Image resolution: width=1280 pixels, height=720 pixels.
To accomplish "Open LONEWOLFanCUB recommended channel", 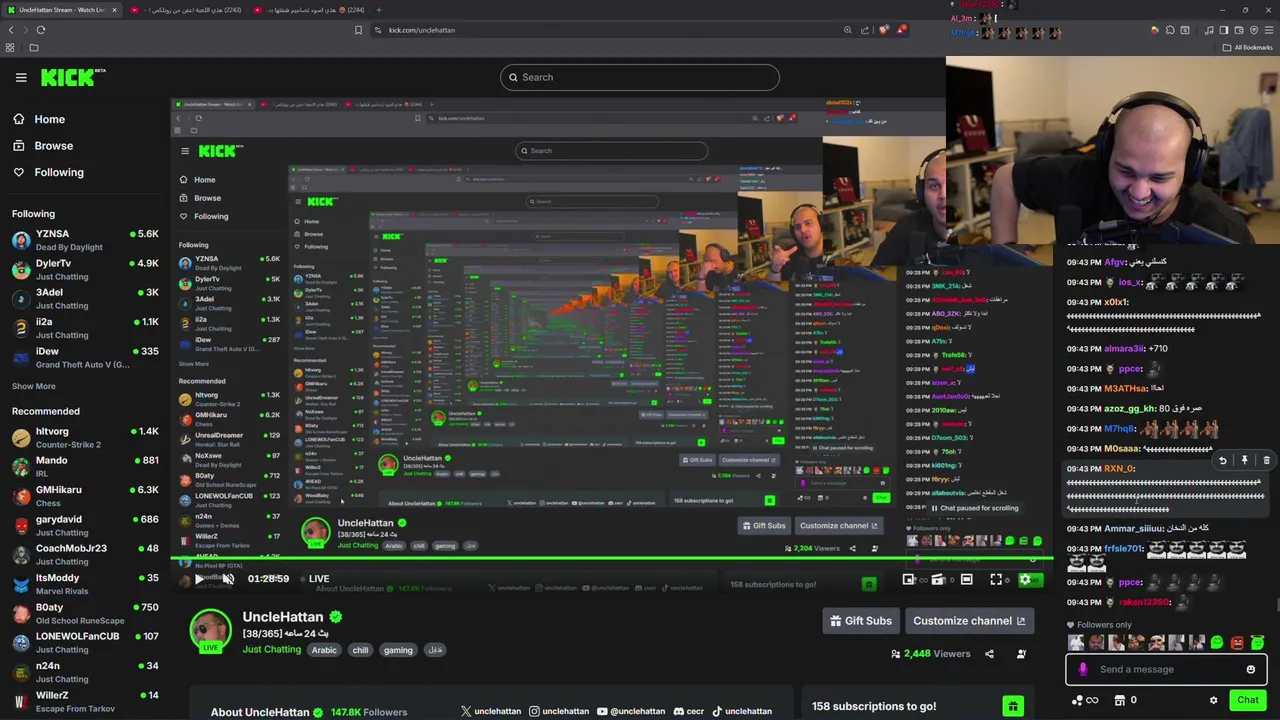I will 85,642.
